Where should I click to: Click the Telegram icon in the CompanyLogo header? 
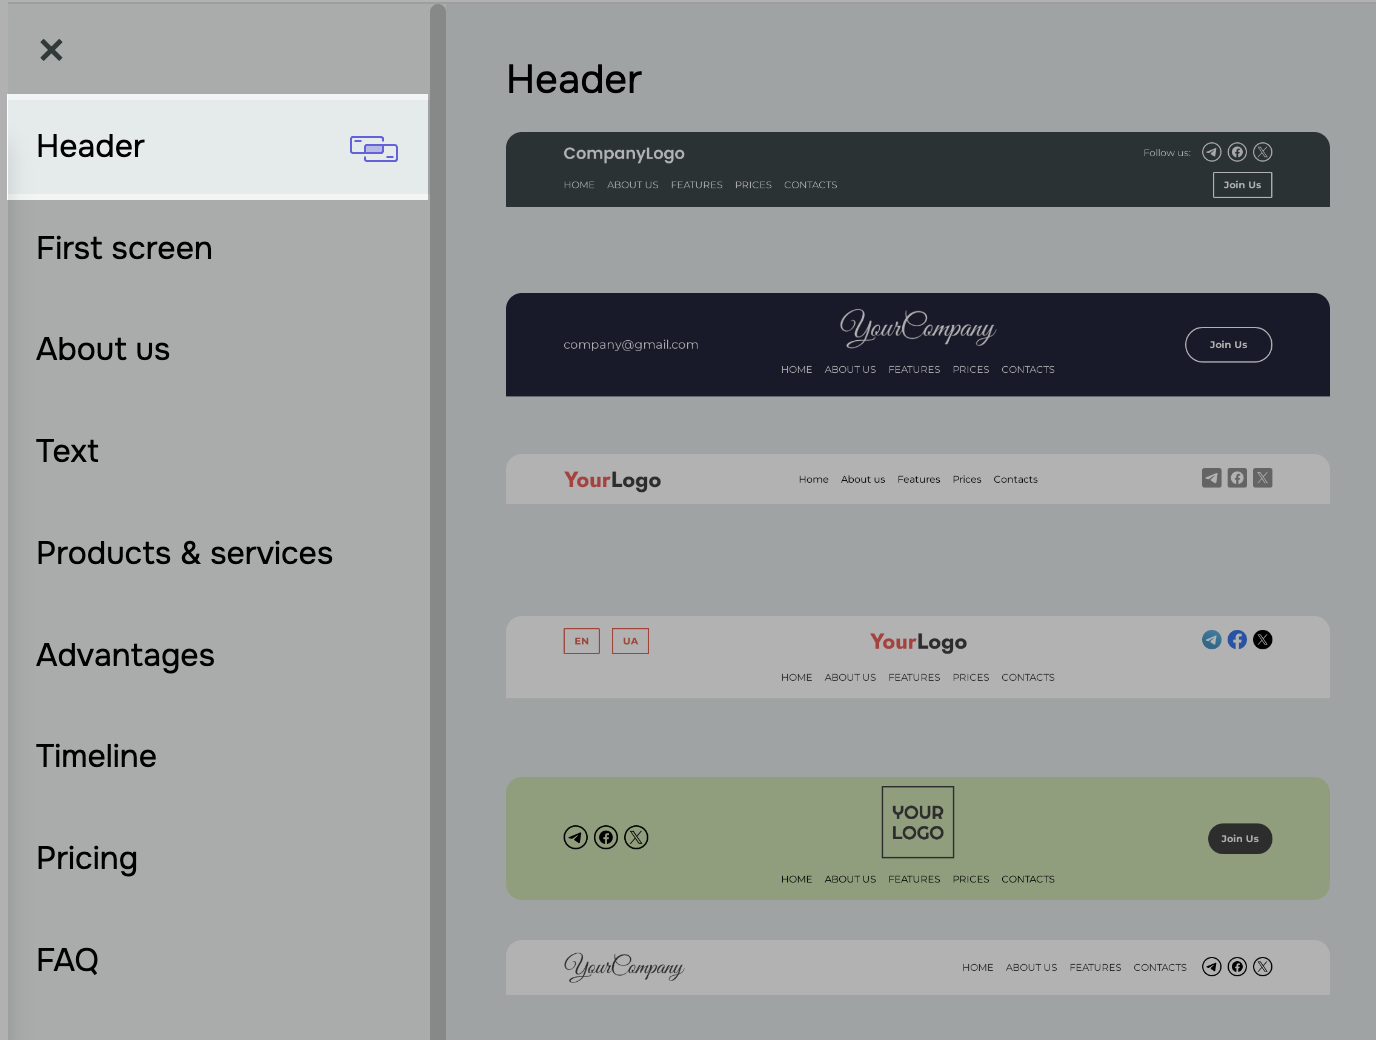[x=1212, y=152]
